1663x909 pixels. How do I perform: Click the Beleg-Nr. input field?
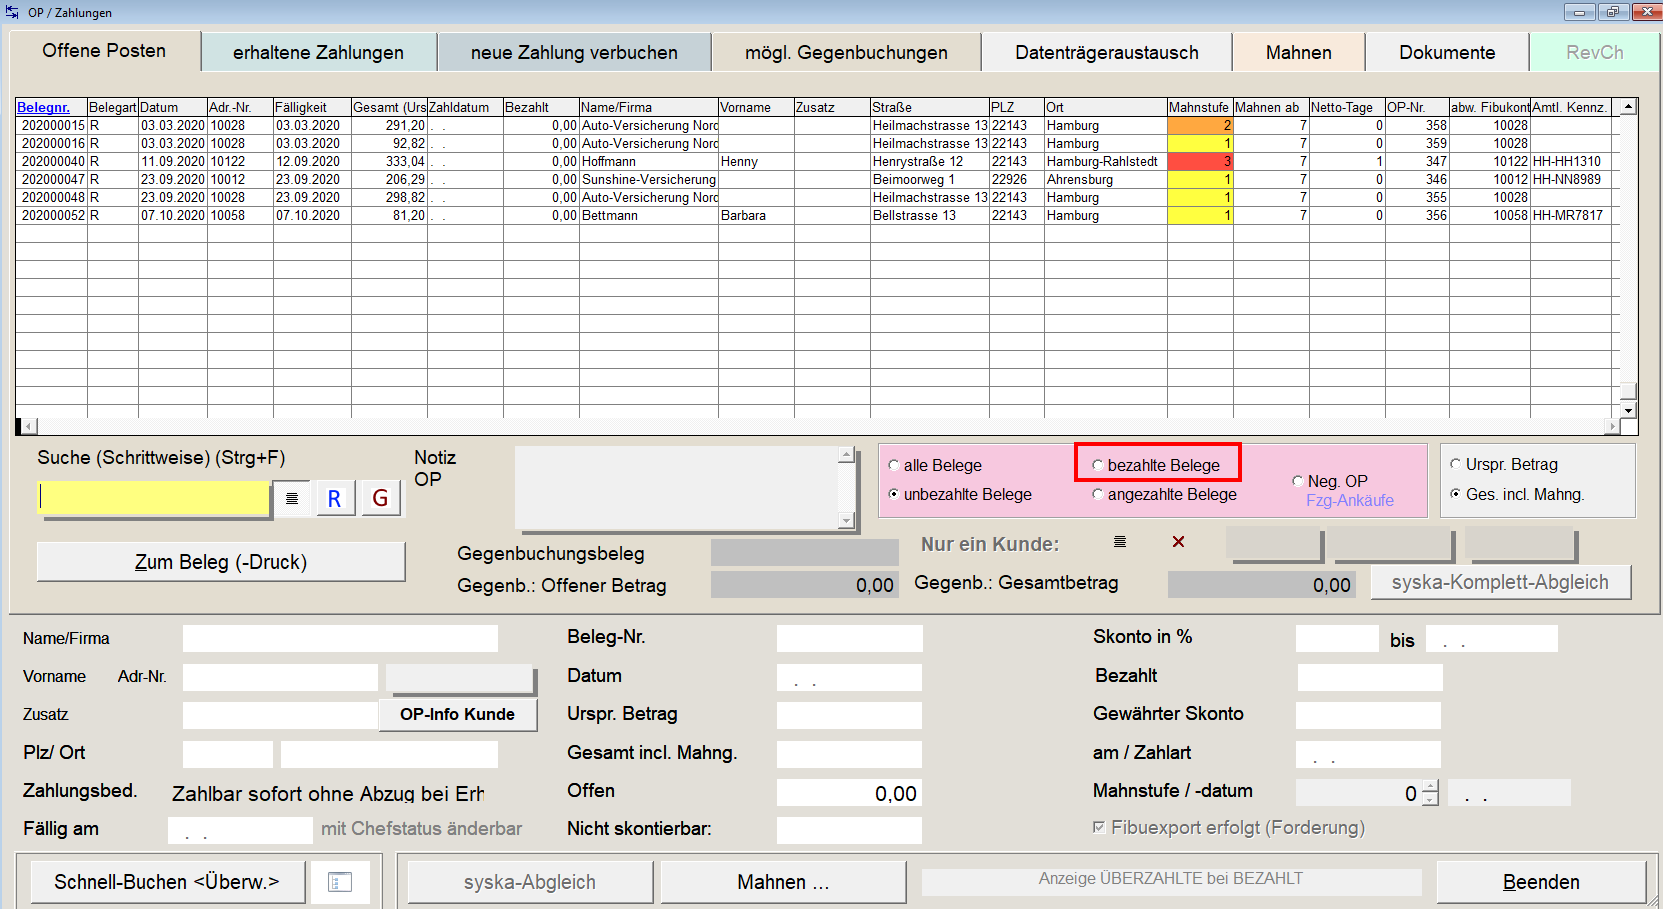[x=849, y=638]
